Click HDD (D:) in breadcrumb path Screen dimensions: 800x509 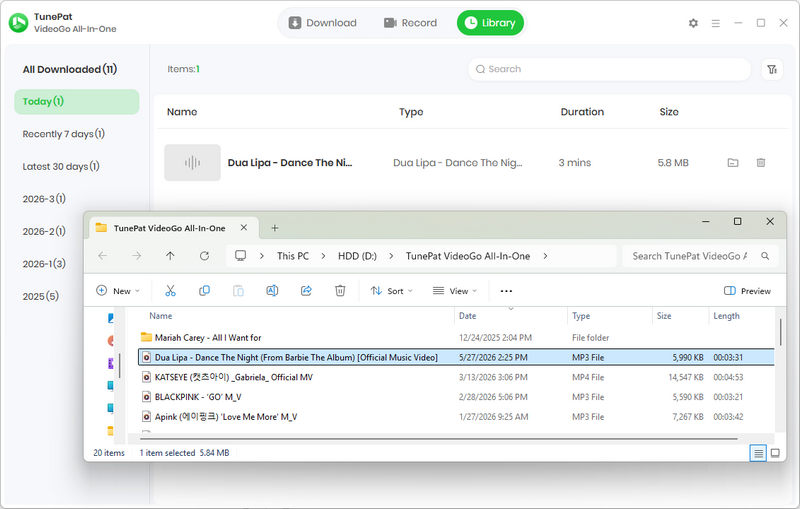(x=357, y=256)
